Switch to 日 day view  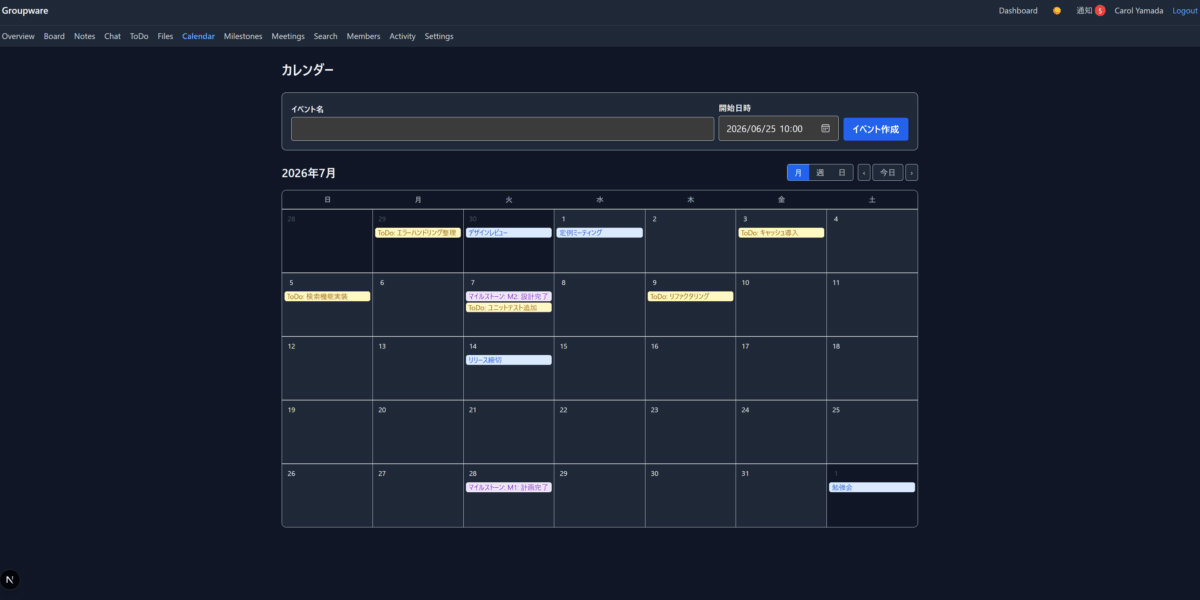point(842,173)
